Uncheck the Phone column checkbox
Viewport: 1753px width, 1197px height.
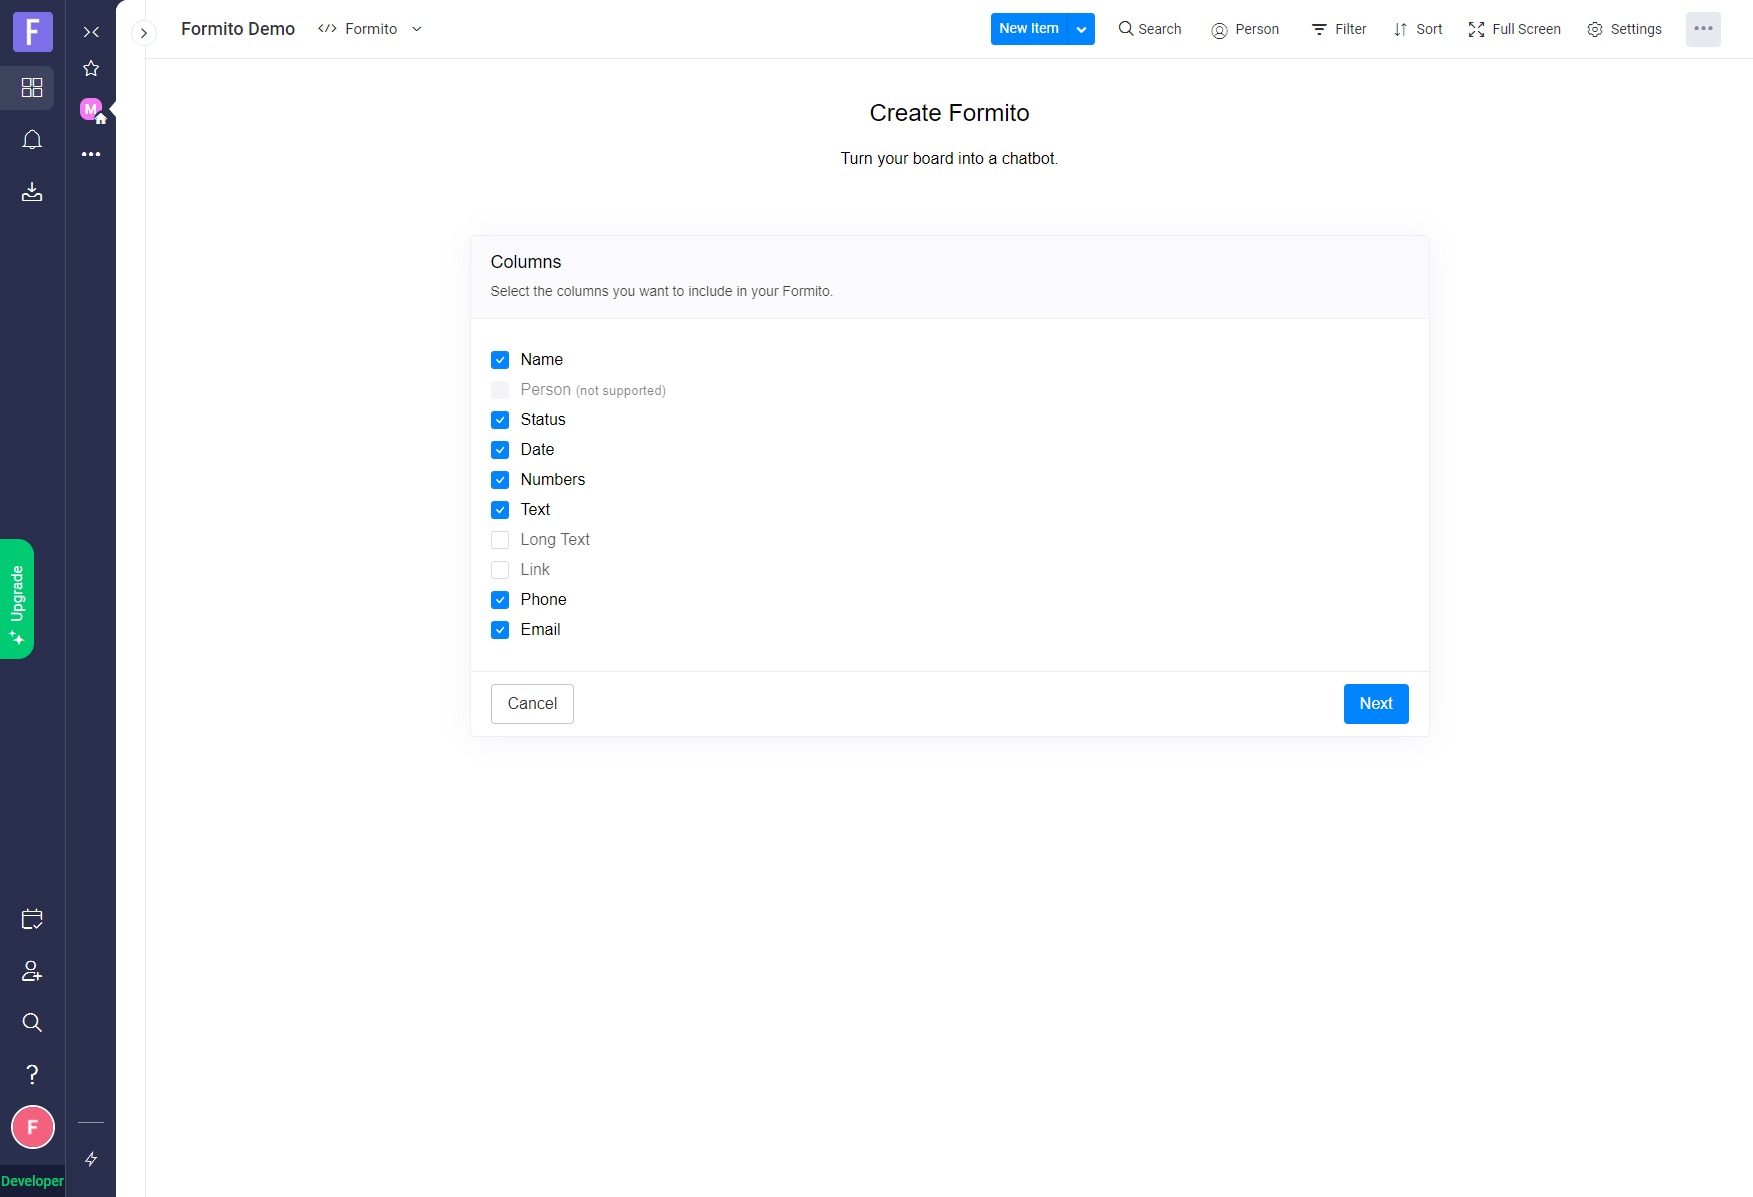500,600
